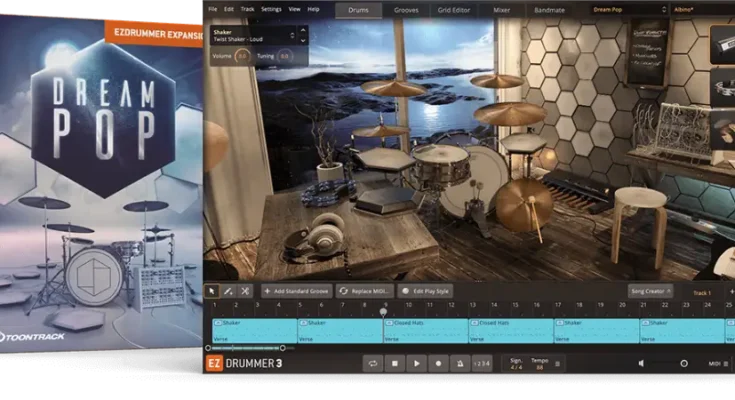735x400 pixels.
Task: Select the arrow pointer tool
Action: (213, 291)
